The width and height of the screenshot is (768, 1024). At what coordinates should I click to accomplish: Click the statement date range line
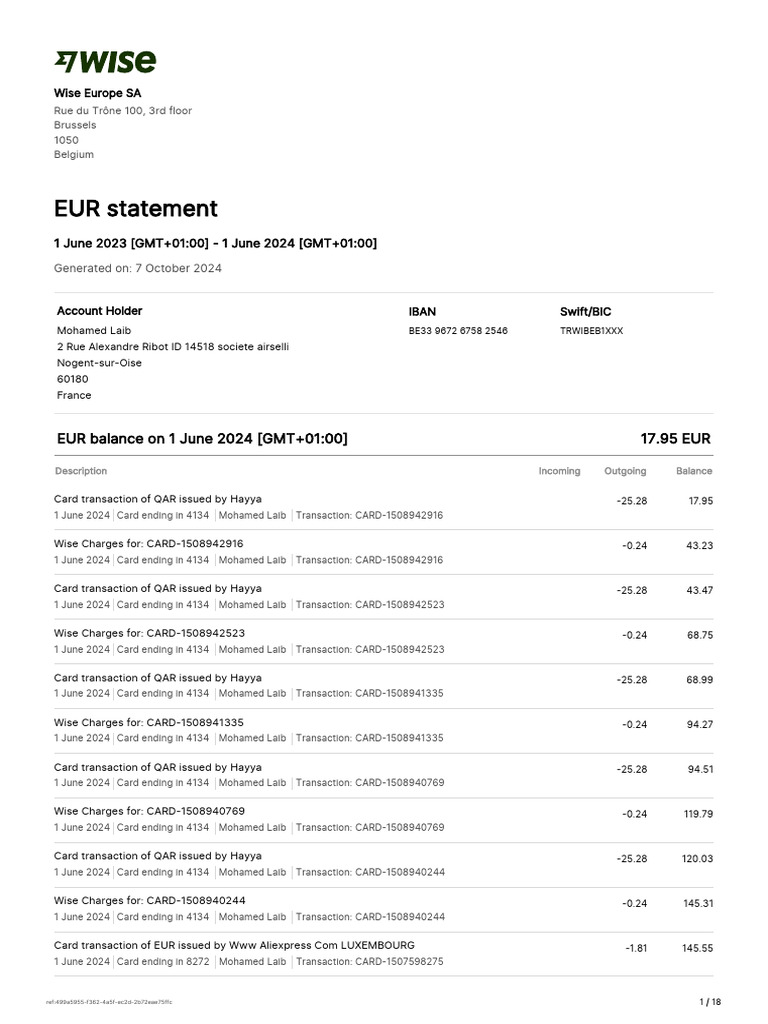[x=215, y=244]
